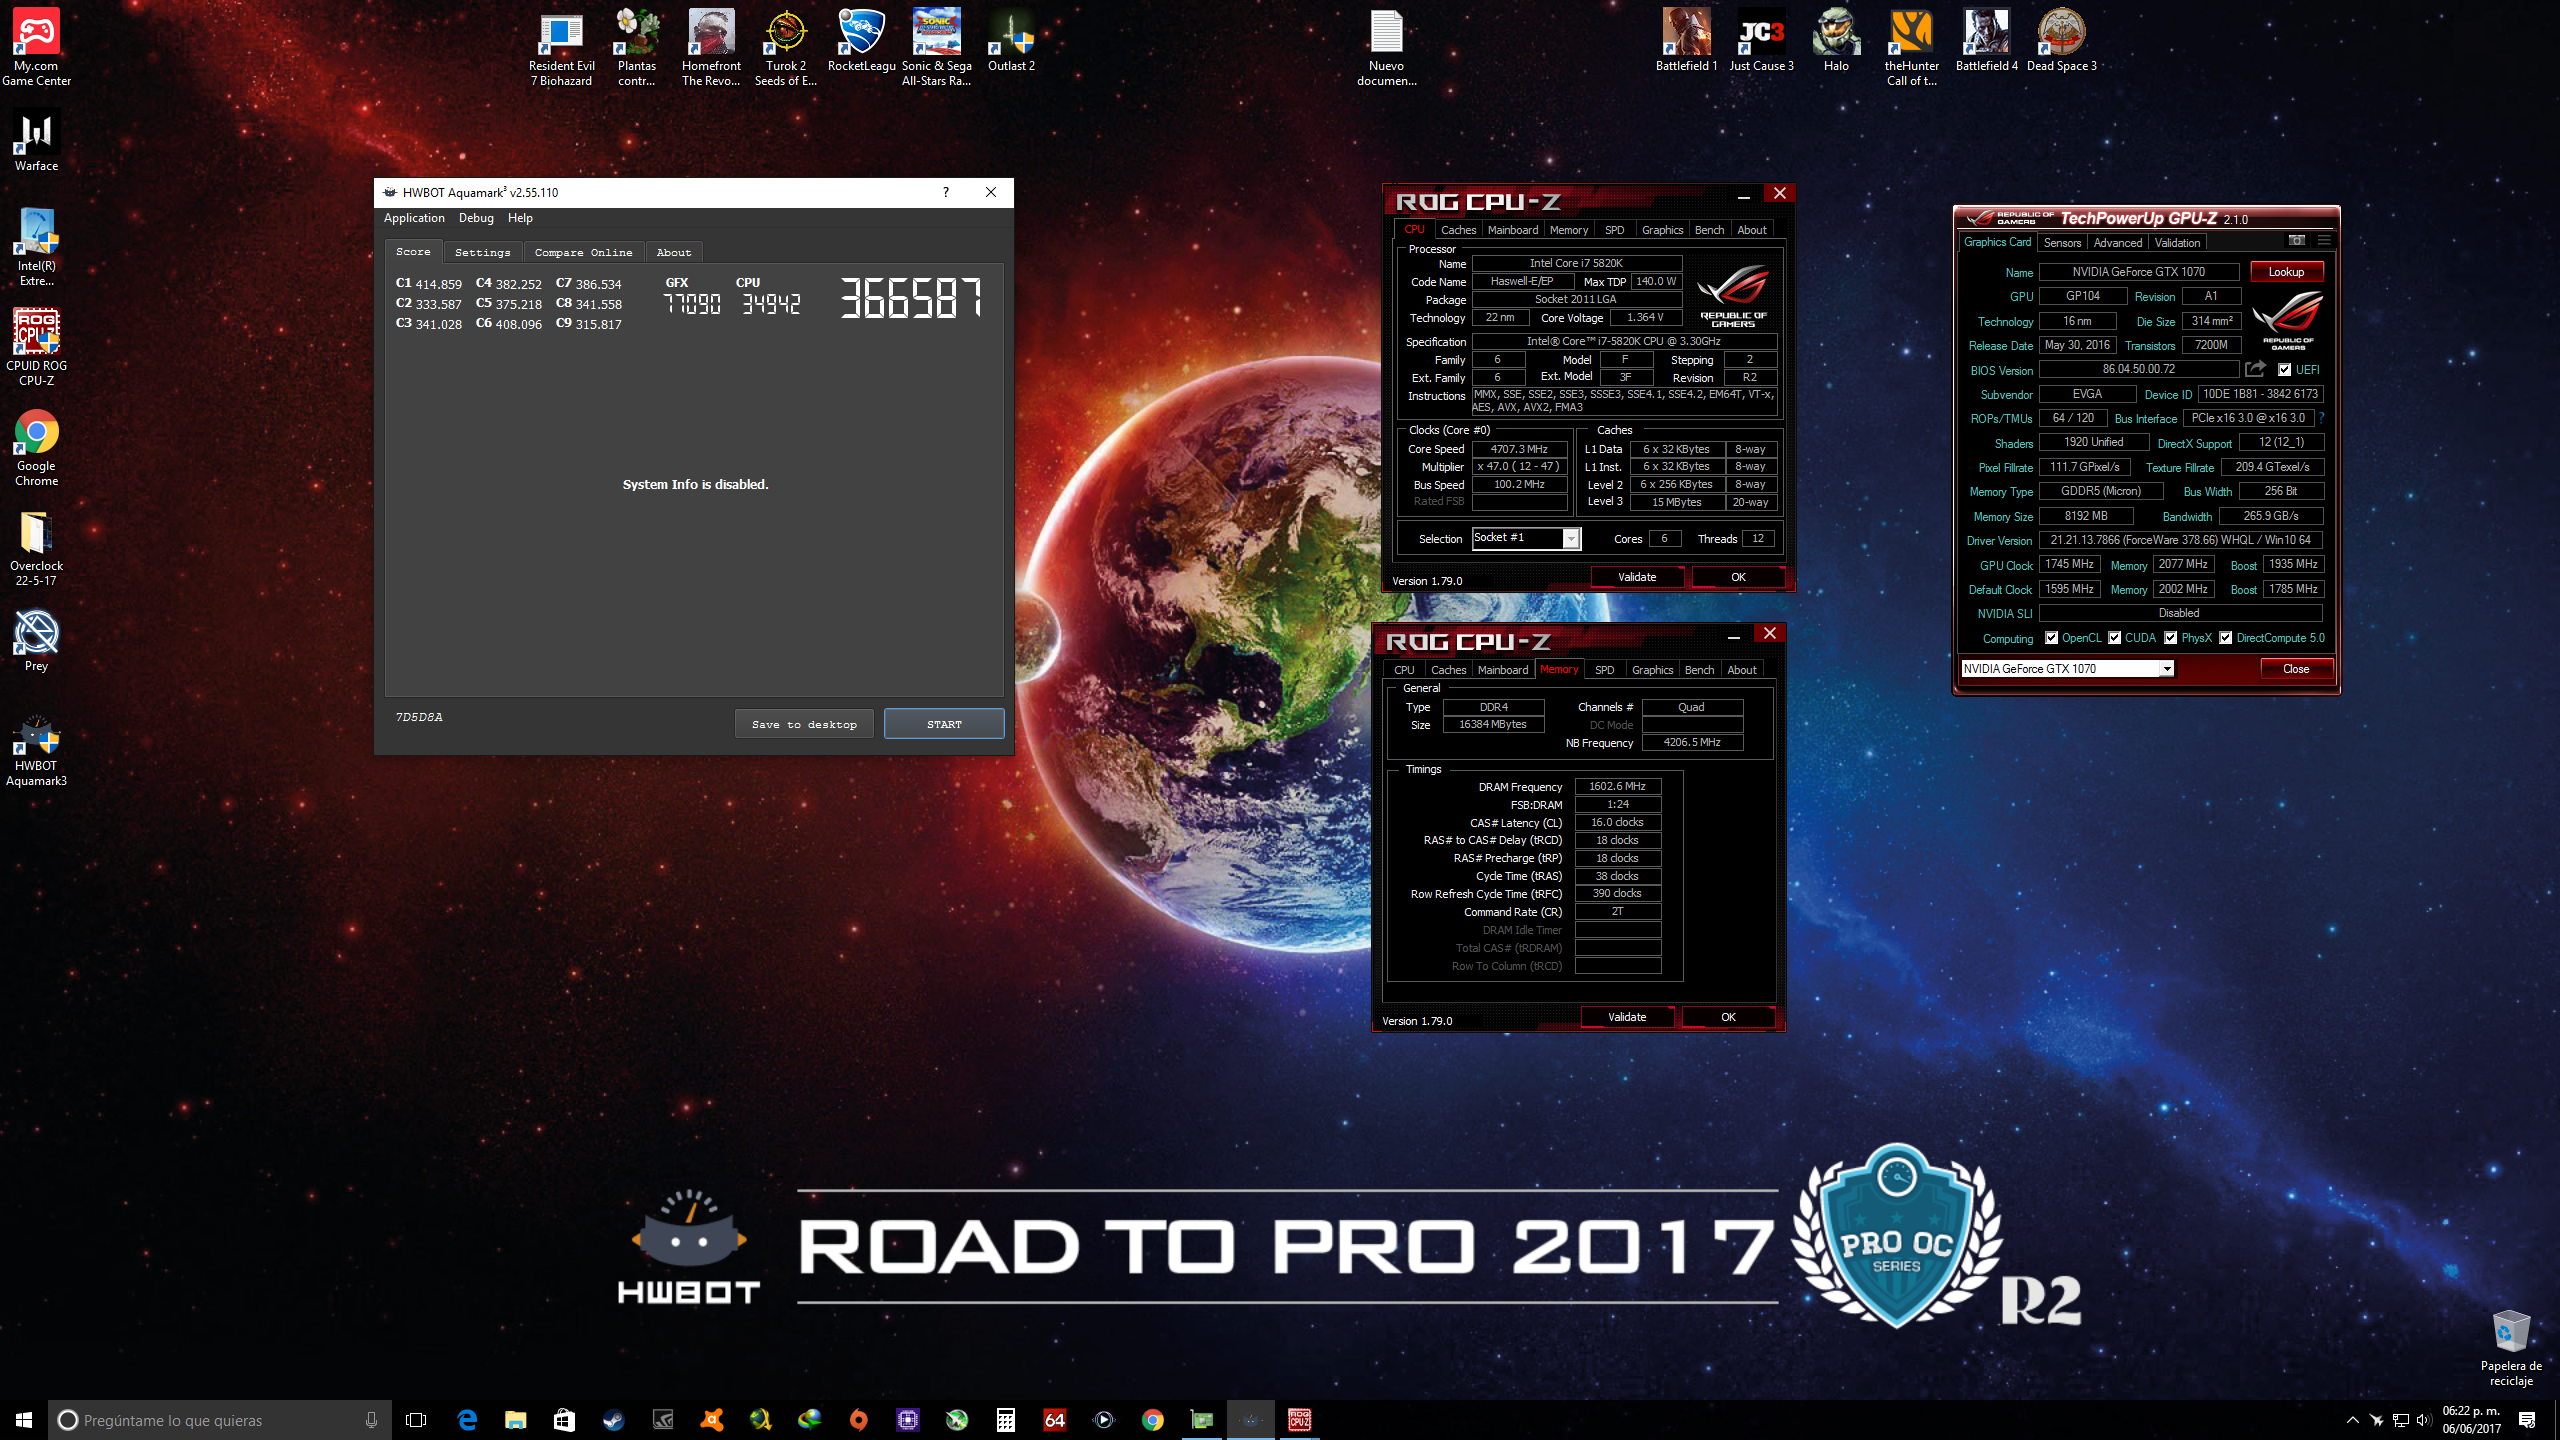Viewport: 2560px width, 1440px height.
Task: Open Mainboard tab in upper CPU-Z window
Action: point(1513,230)
